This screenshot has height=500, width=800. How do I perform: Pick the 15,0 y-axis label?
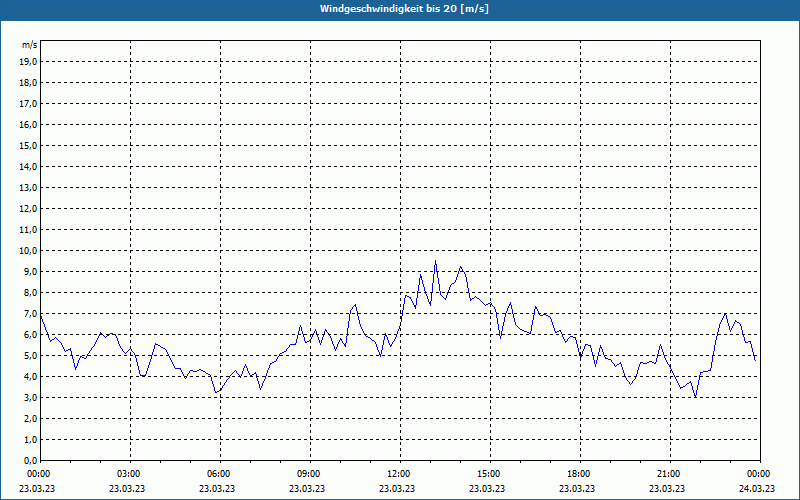[28, 145]
